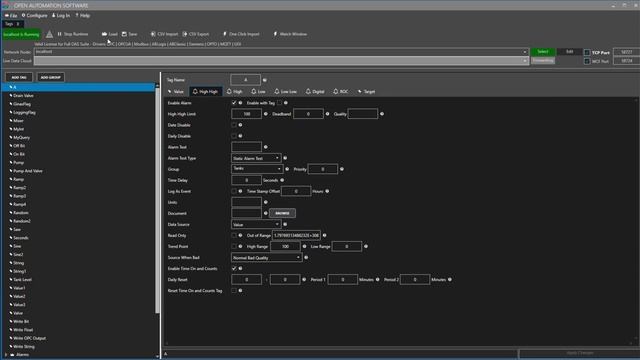Click the help icon next to Tag Name field

click(x=264, y=80)
